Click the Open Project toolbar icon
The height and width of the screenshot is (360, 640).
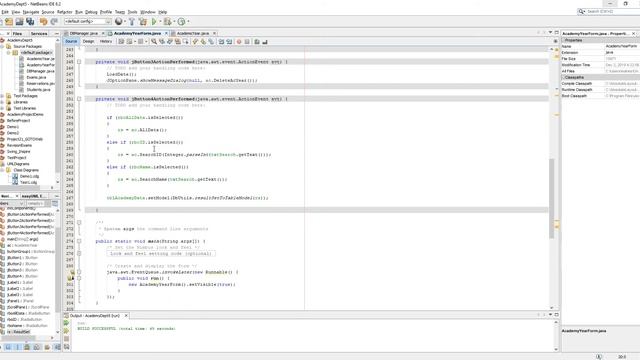click(x=9, y=22)
